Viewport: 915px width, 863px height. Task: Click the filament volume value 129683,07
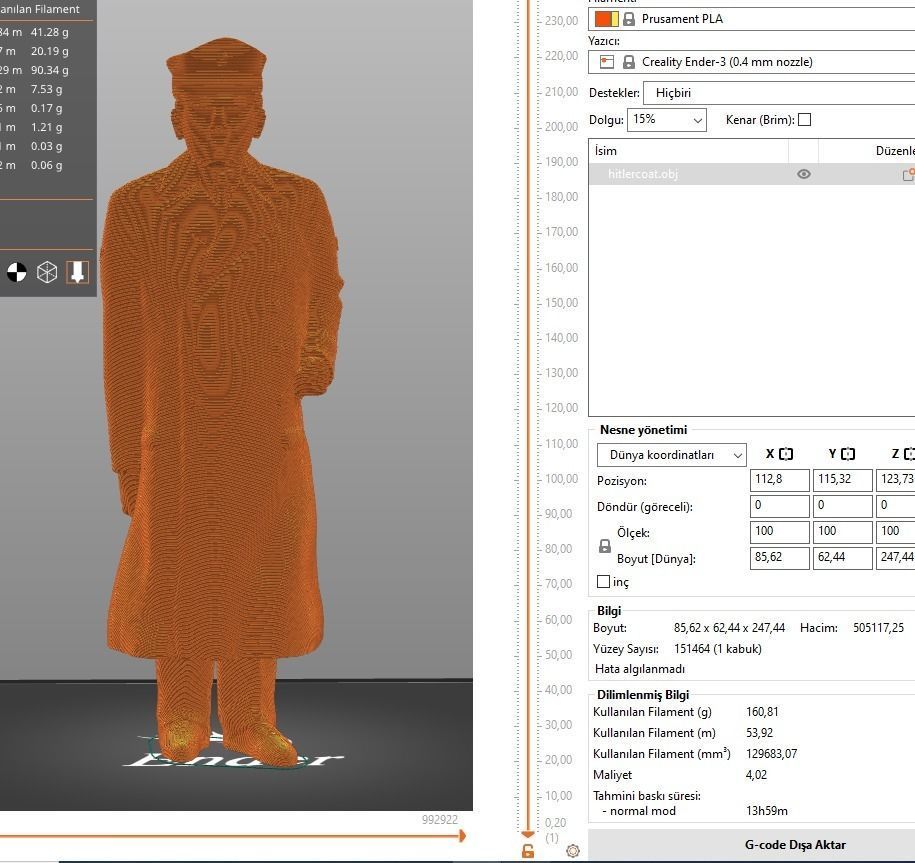771,754
